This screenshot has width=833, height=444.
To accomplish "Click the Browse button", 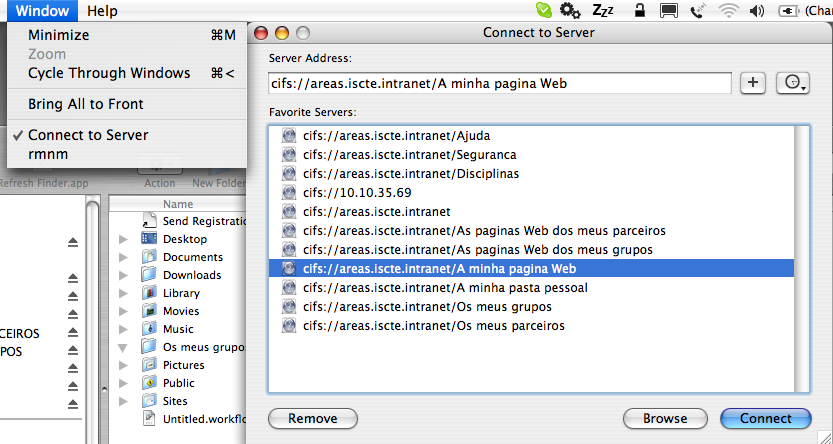I will click(x=665, y=419).
